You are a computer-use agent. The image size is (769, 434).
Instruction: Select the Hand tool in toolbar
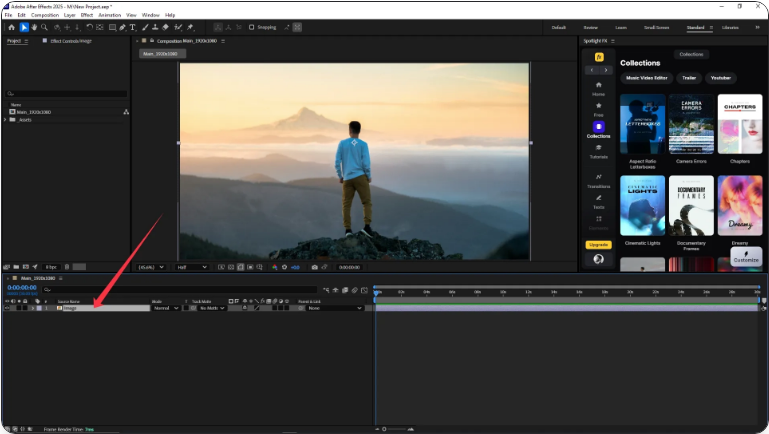coord(36,27)
